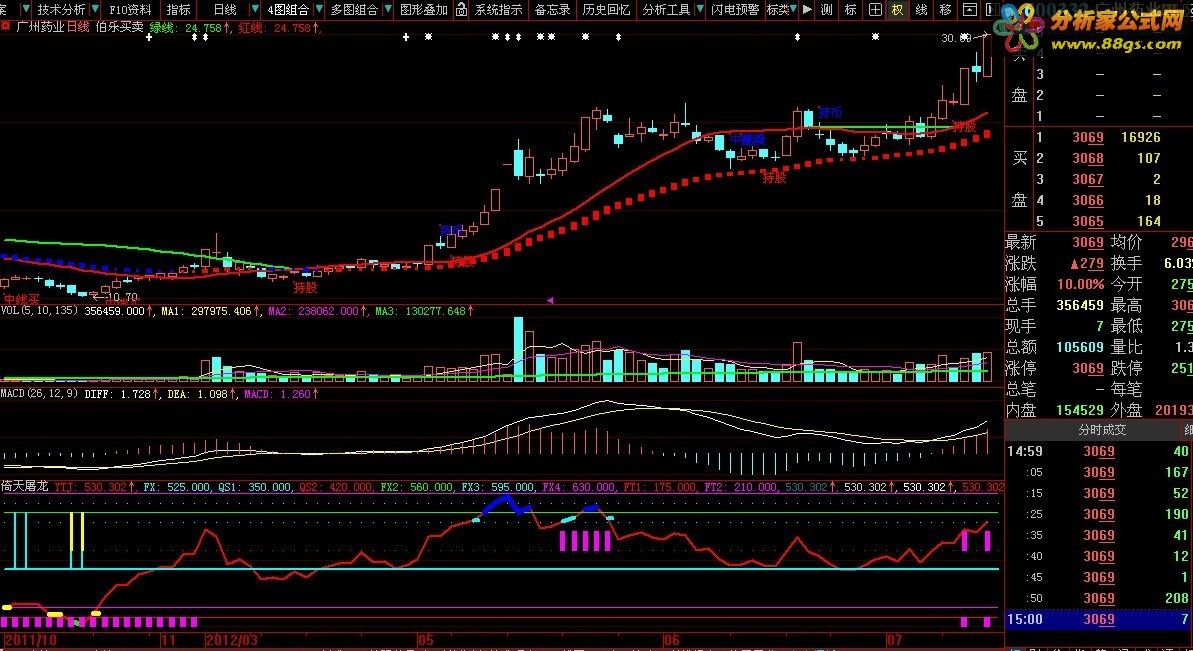Expand the 分析工具 dropdown arrow
The width and height of the screenshot is (1193, 651).
click(x=700, y=10)
